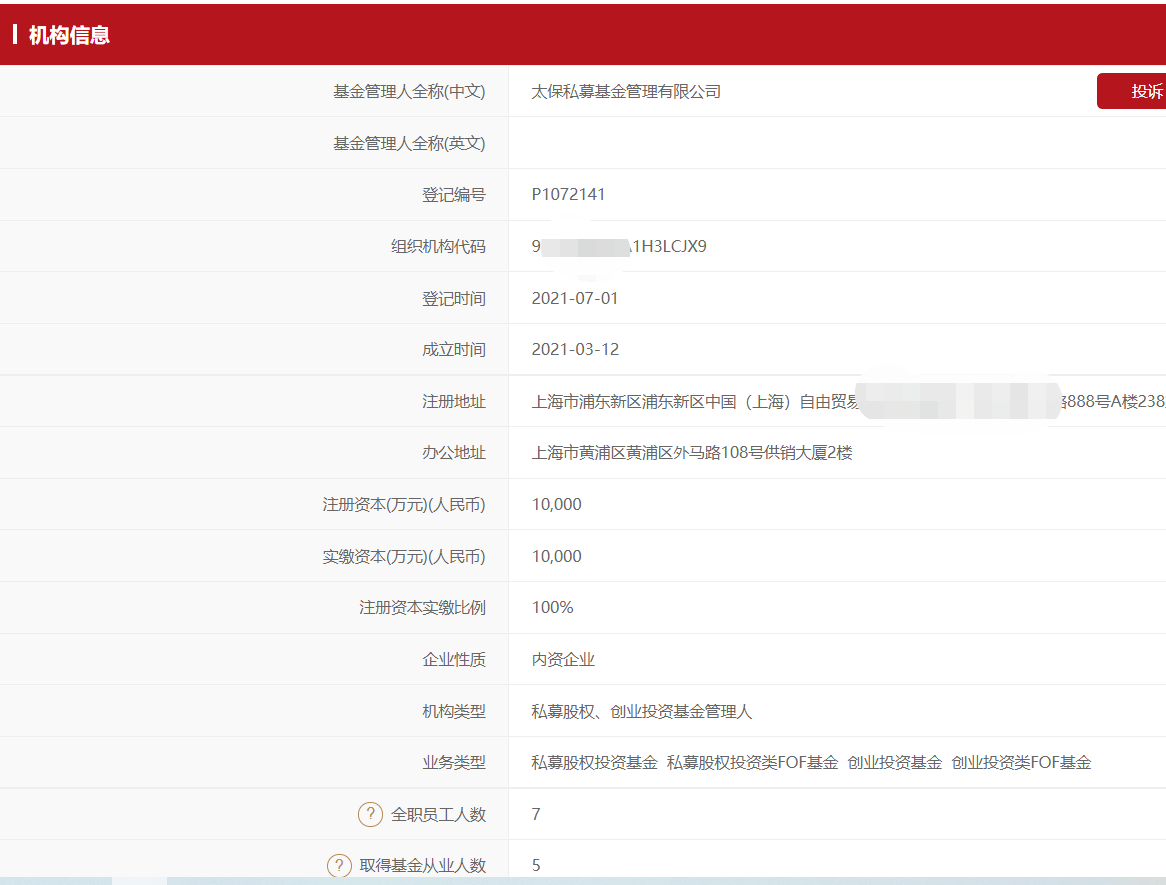Select office address 上海市黄浦区黄浦区外马路108号
This screenshot has height=885, width=1166.
click(x=692, y=453)
